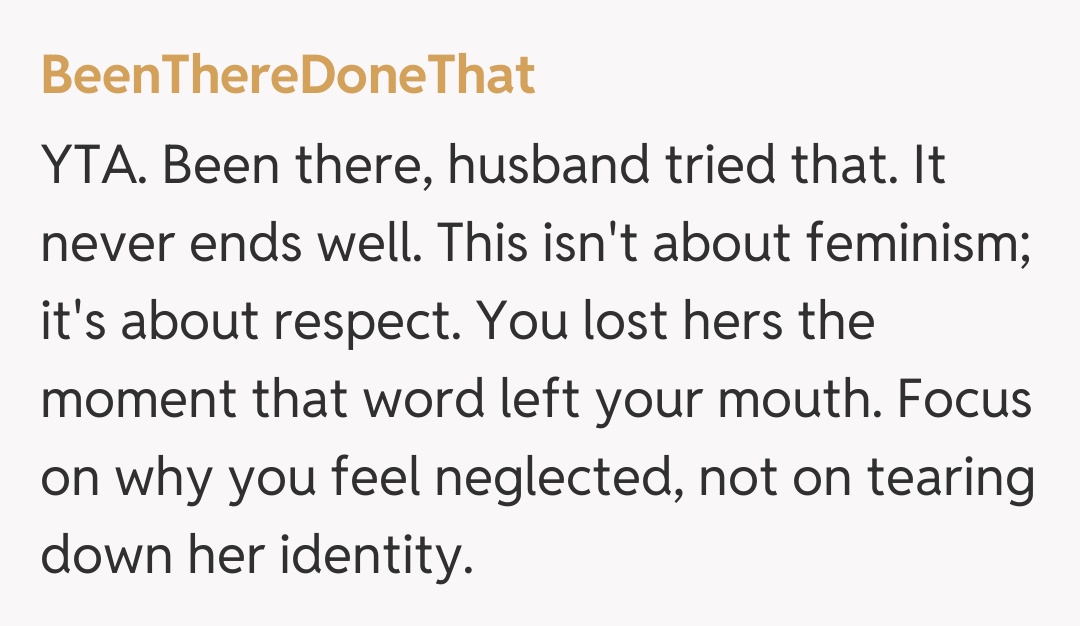The image size is (1080, 626).
Task: Open the BeenThereDoneThat user profile
Action: (288, 75)
